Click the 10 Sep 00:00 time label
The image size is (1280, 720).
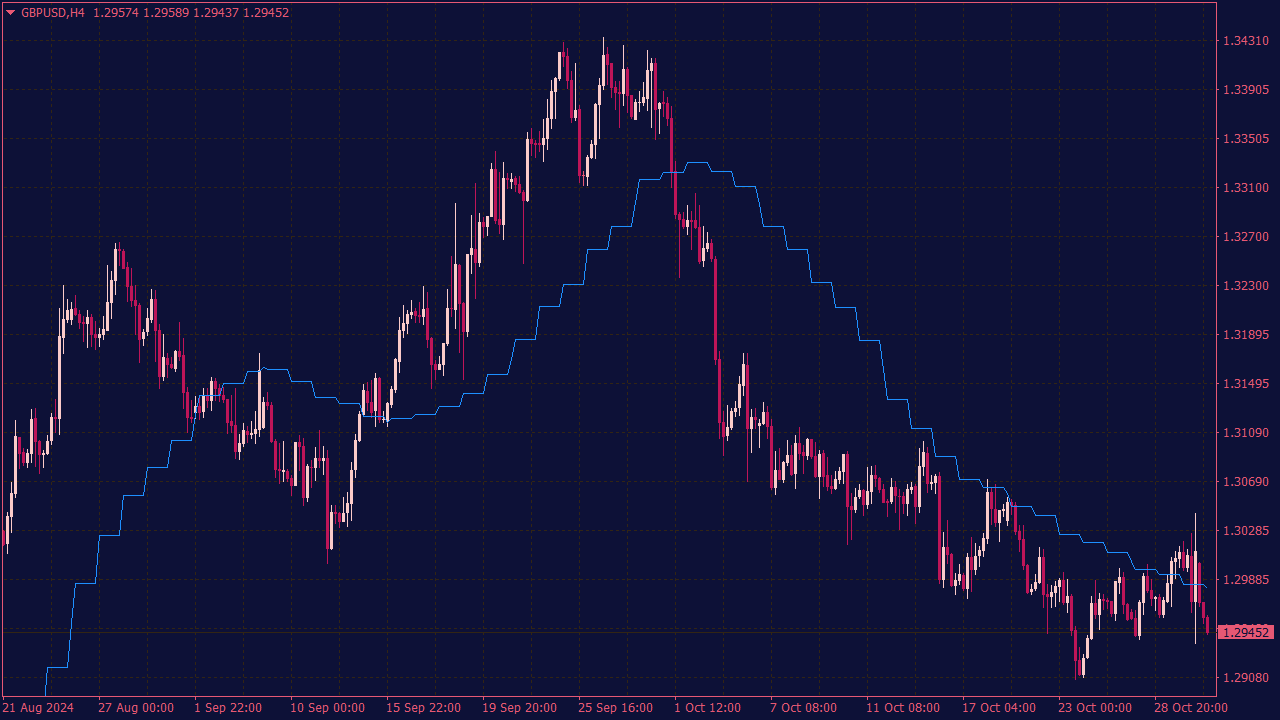[327, 708]
